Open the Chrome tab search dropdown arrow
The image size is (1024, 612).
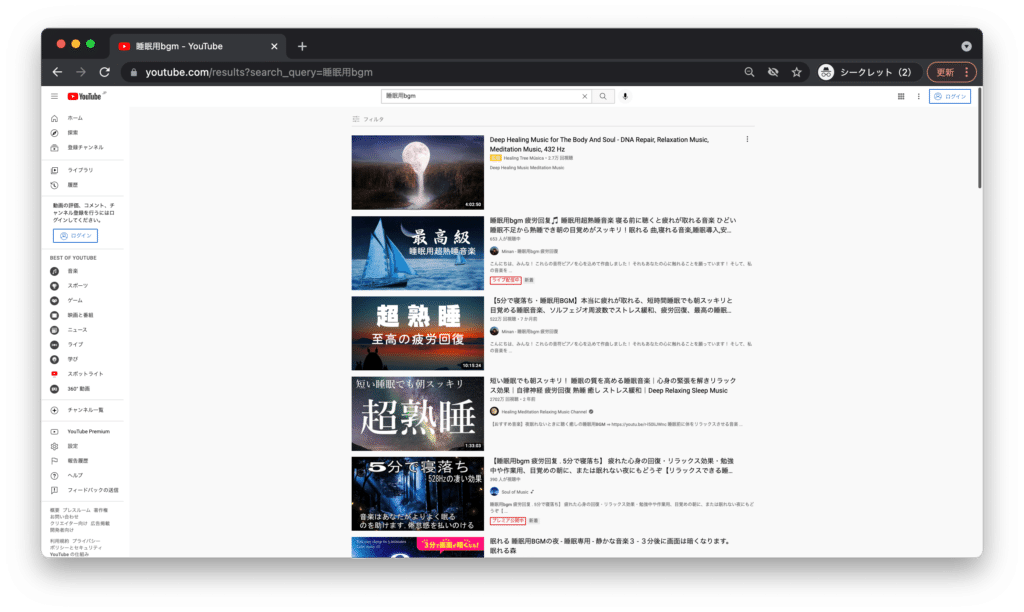tap(966, 46)
